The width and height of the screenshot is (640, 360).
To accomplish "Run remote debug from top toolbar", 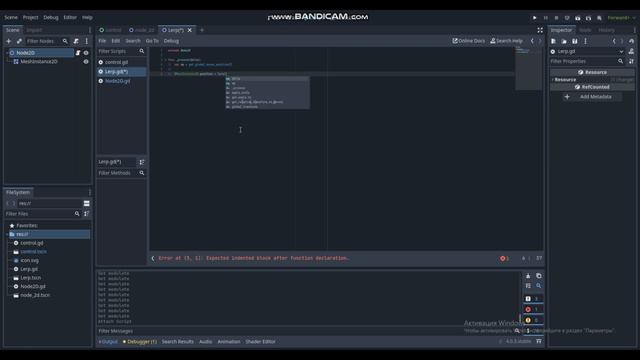I will pos(567,18).
